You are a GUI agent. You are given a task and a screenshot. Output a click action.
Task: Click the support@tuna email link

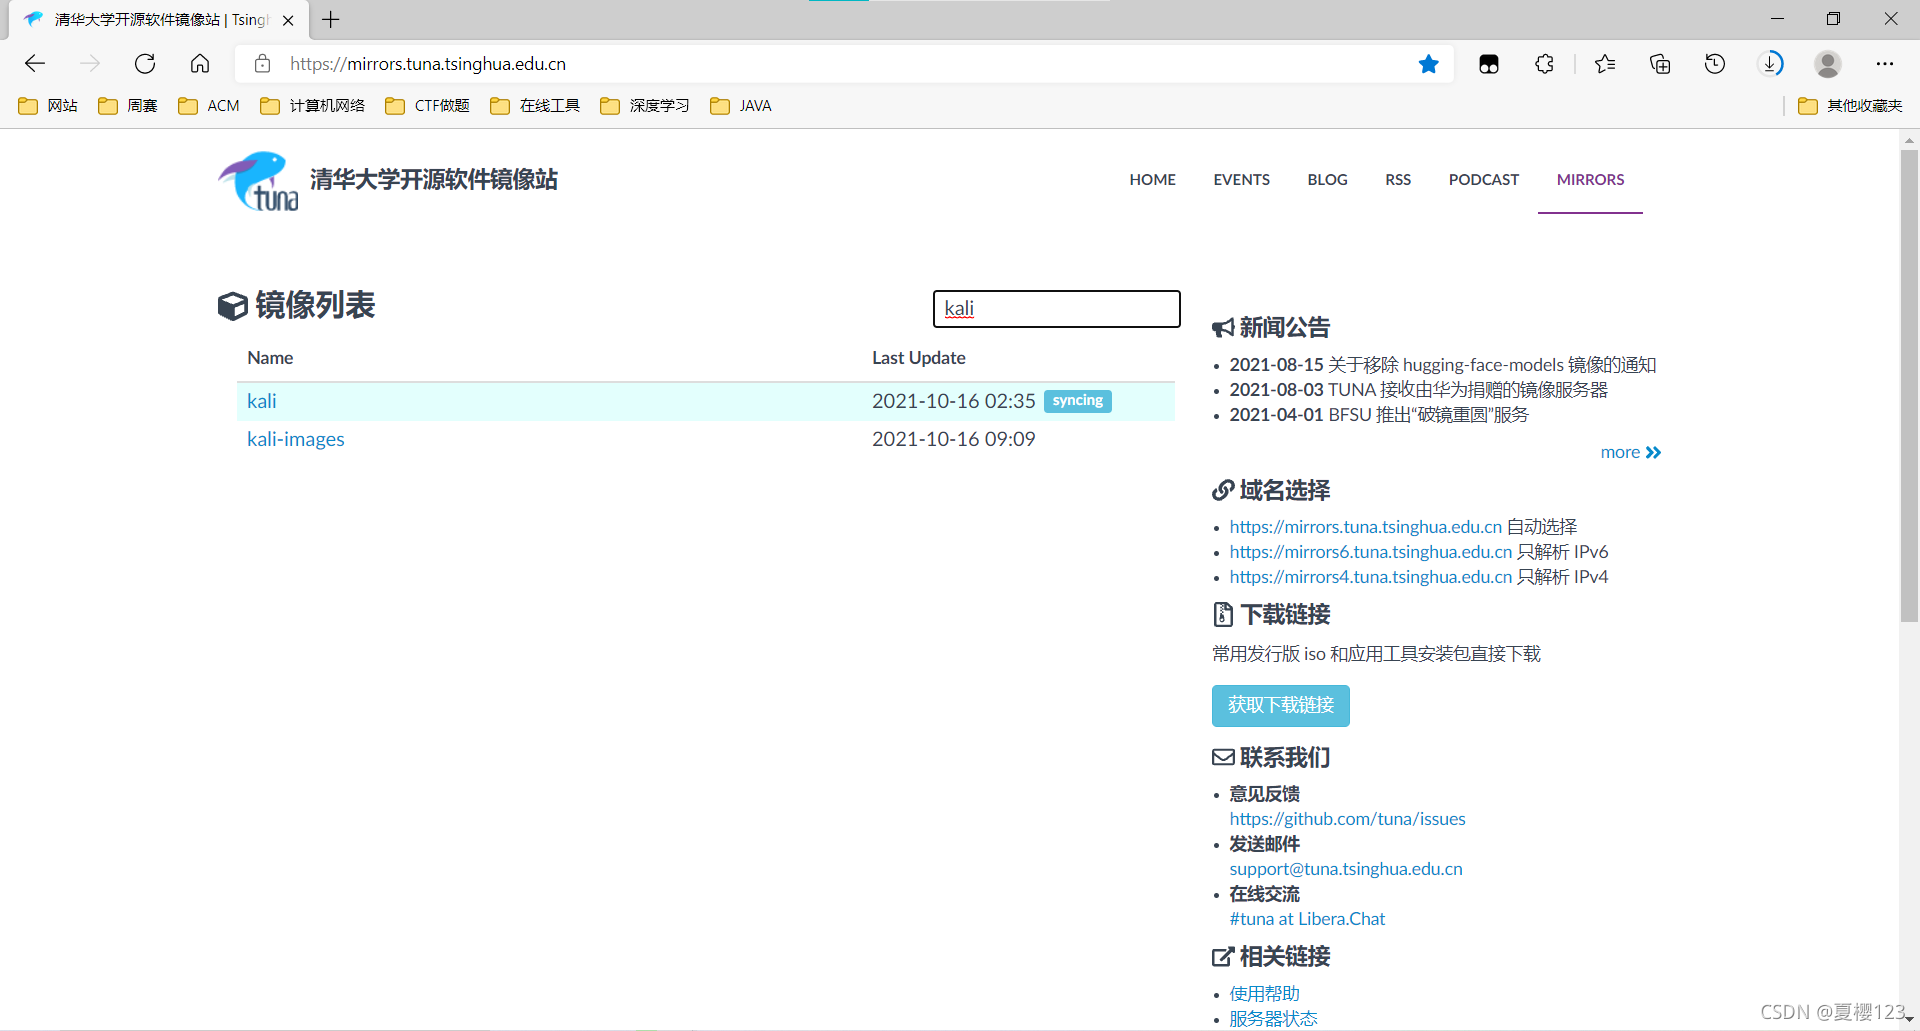(x=1345, y=869)
